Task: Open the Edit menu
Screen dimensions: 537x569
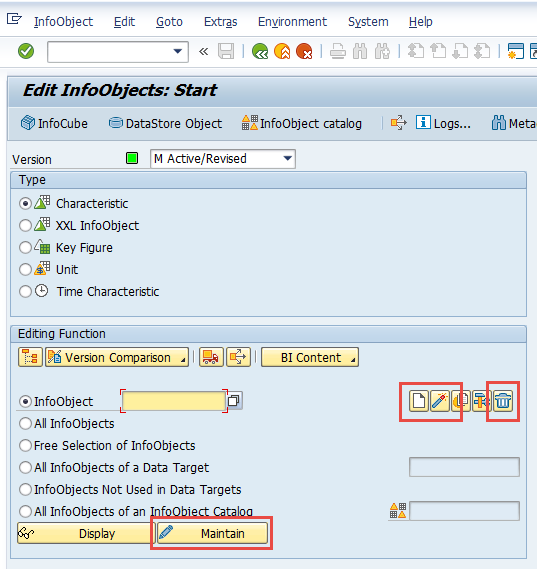Action: coord(124,22)
